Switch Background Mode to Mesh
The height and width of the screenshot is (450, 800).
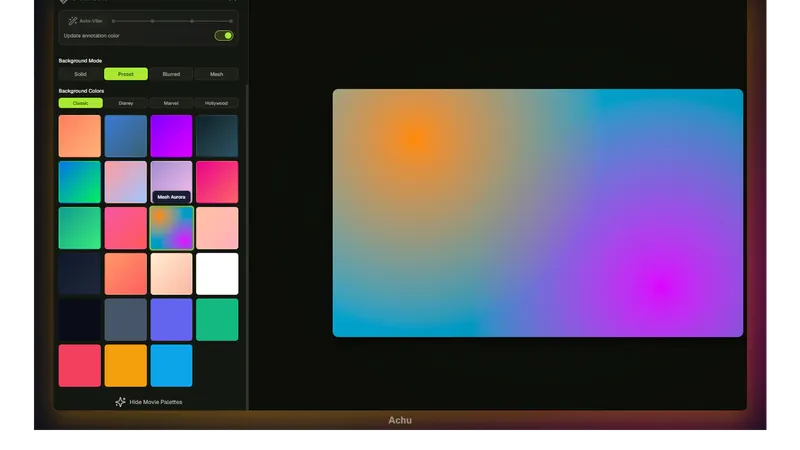pos(216,74)
